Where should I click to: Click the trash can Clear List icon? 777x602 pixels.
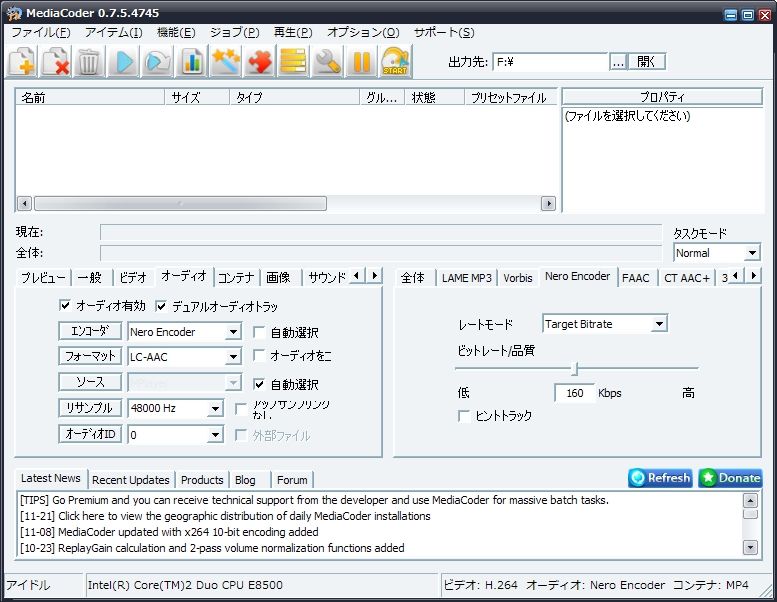pos(89,61)
